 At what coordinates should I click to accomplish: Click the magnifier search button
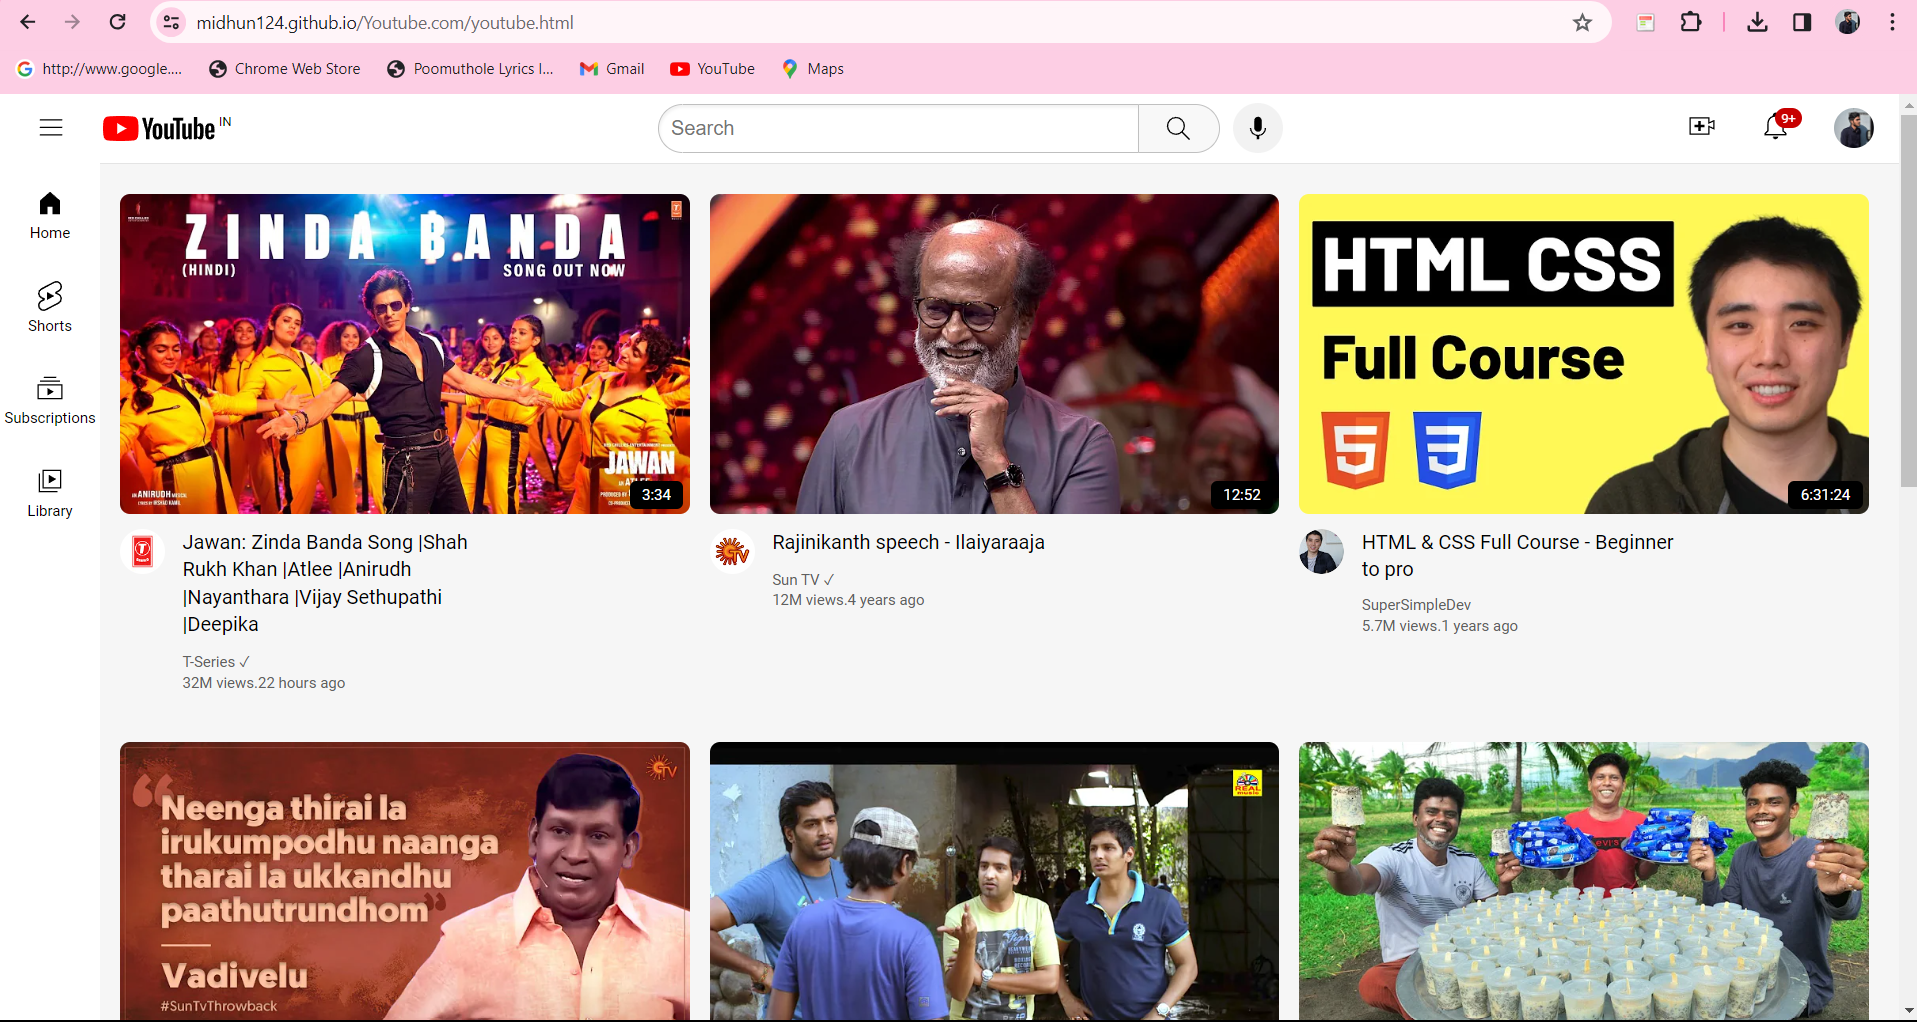point(1178,128)
